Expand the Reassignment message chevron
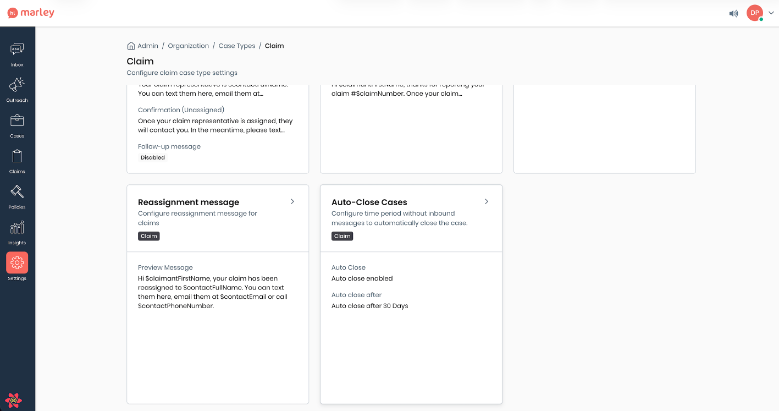Viewport: 780px width, 412px height. [x=292, y=202]
